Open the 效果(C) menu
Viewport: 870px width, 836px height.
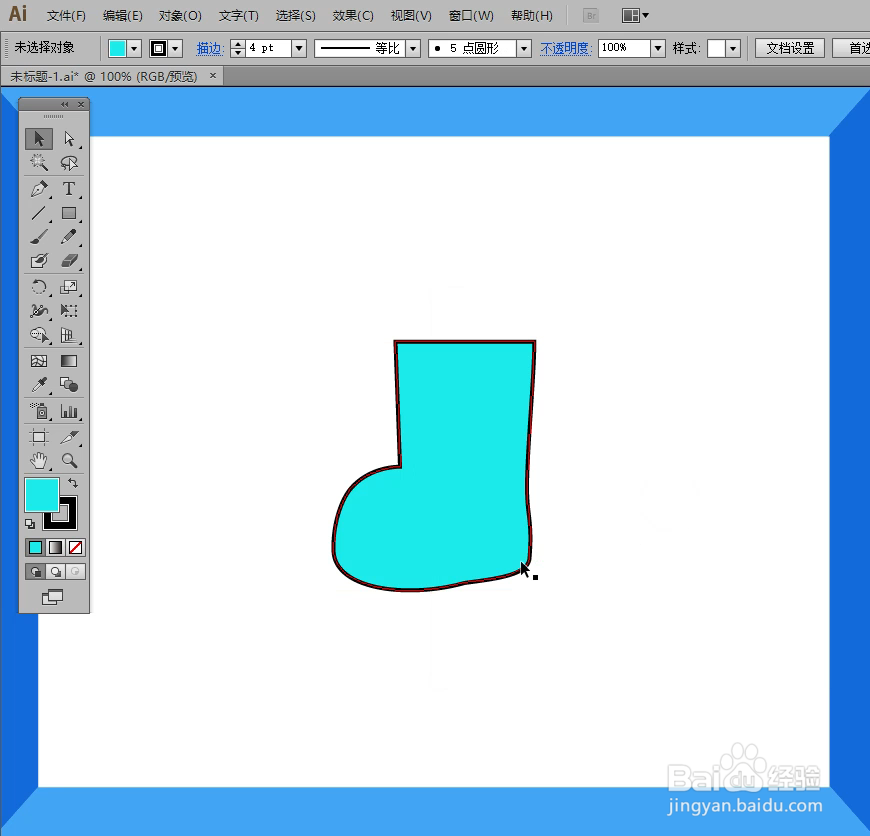point(353,16)
